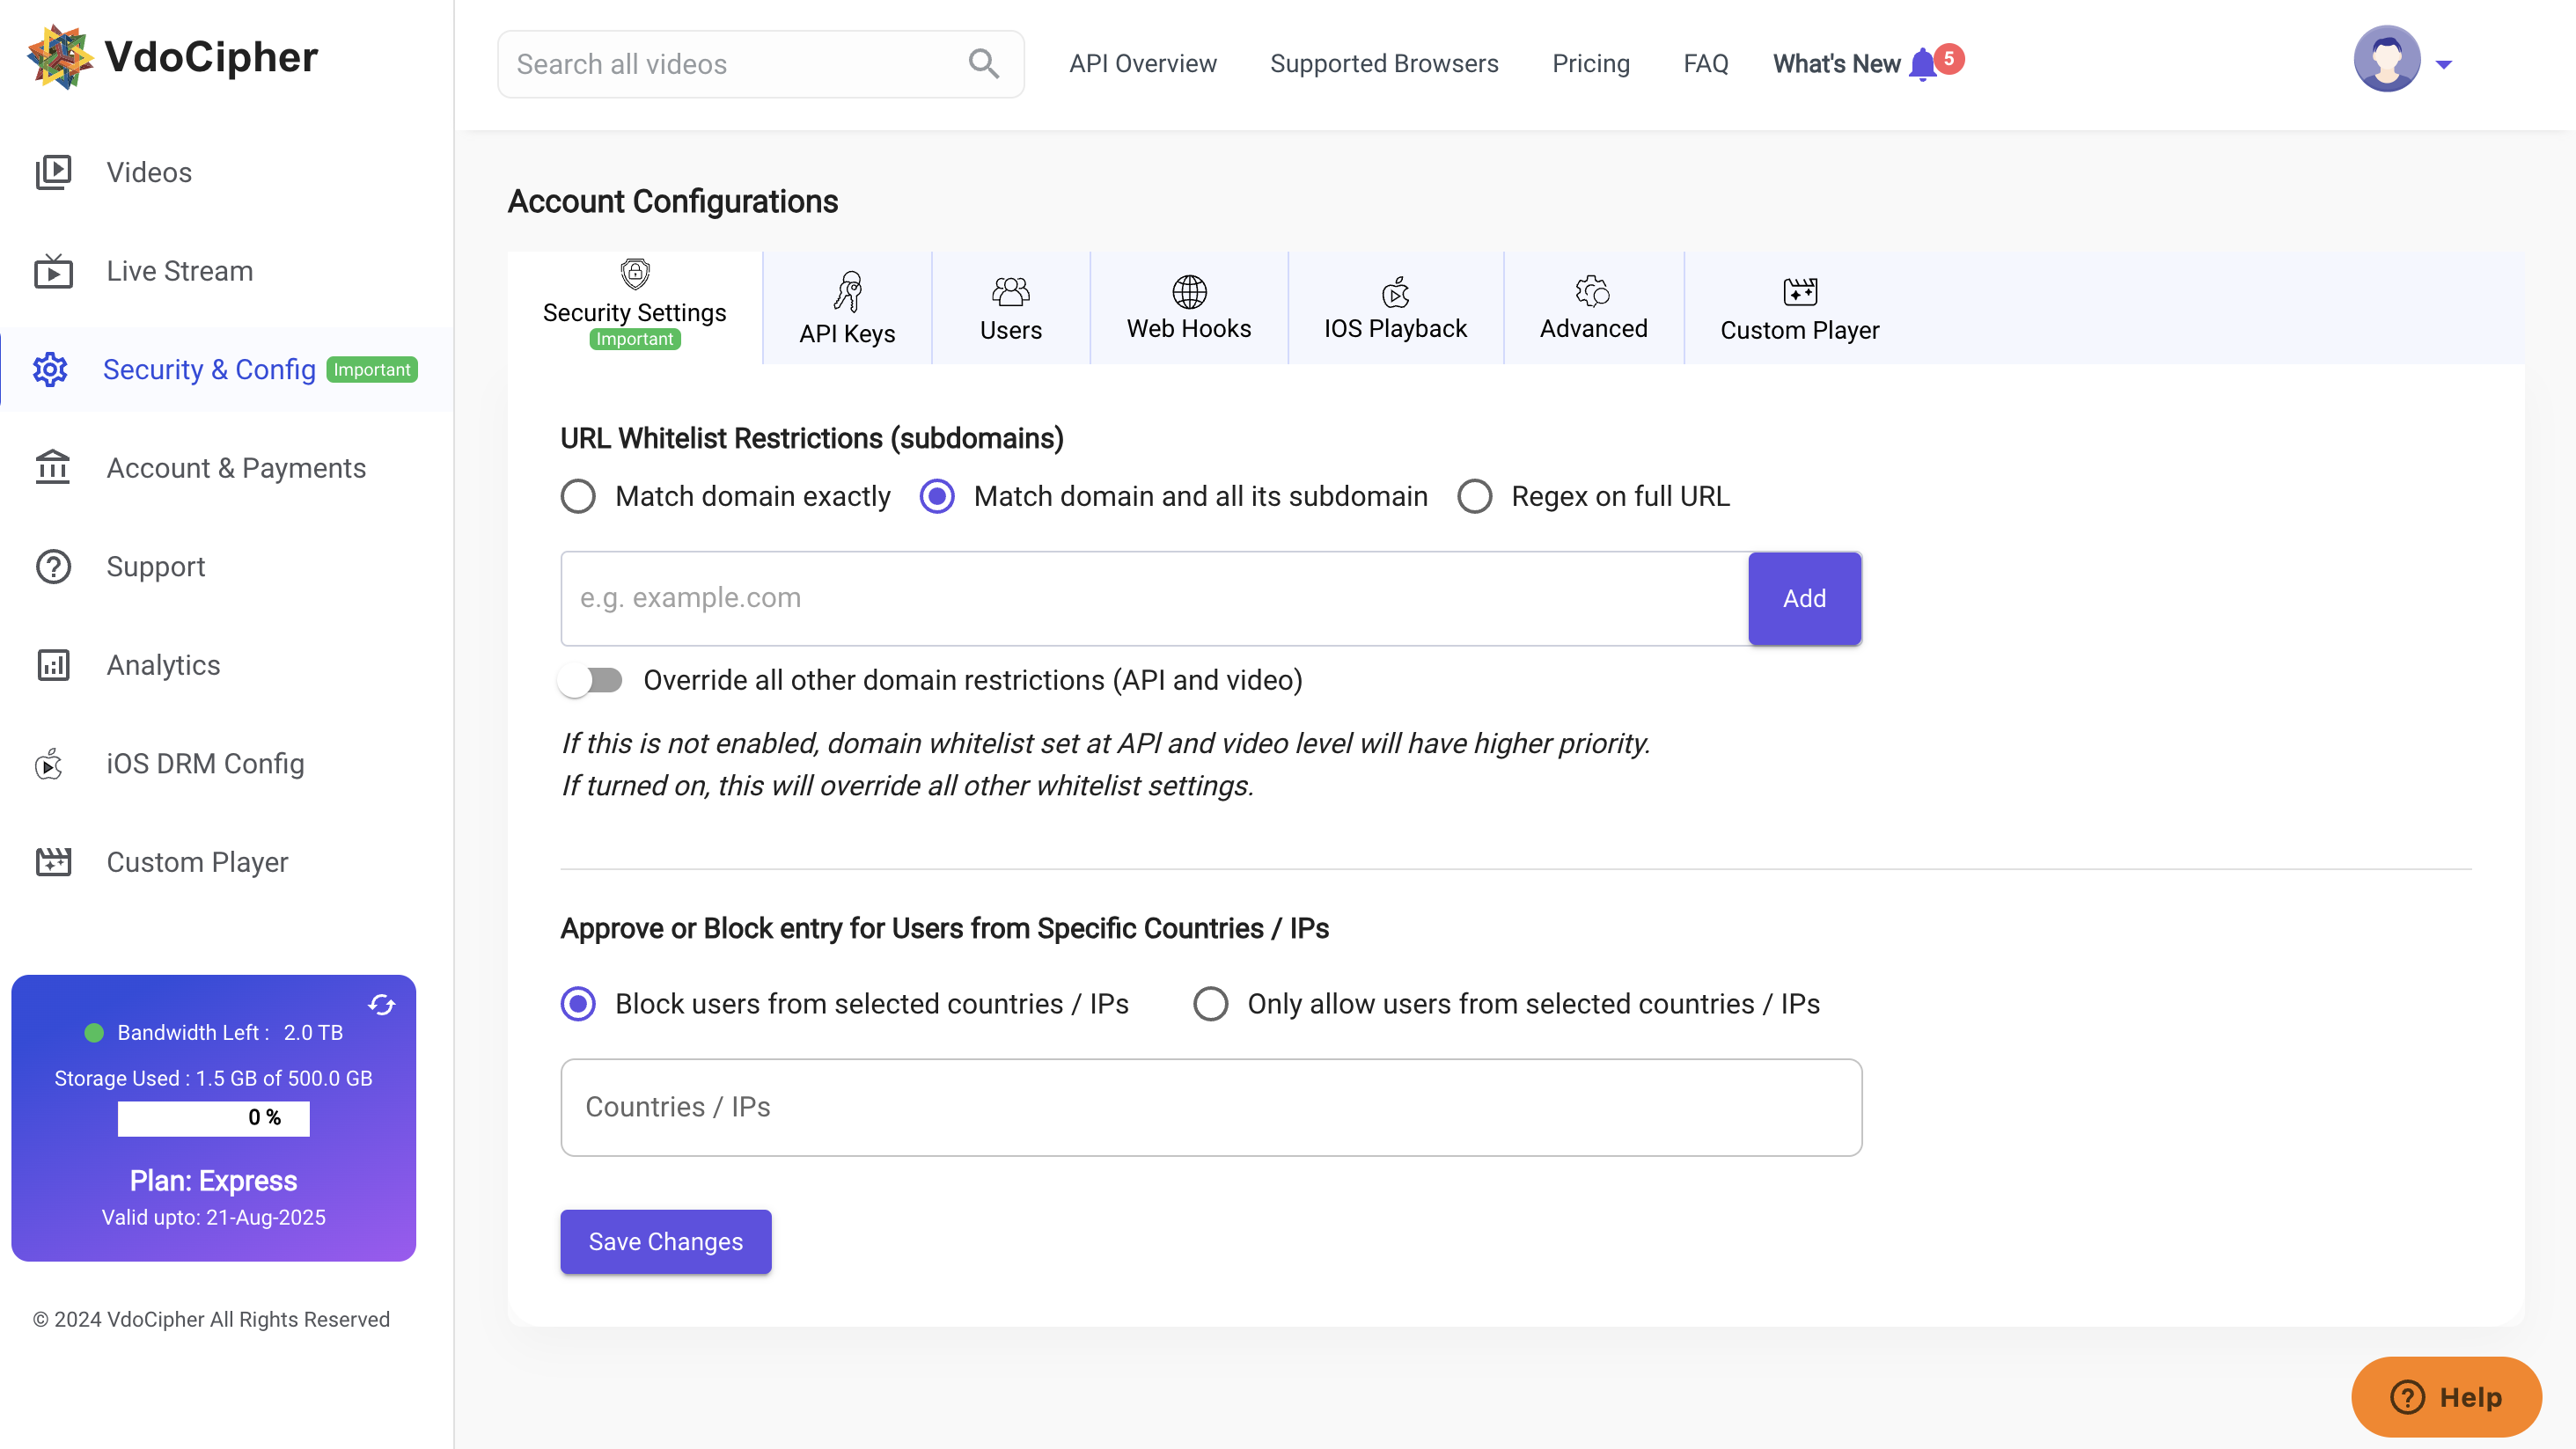
Task: Open the Videos section in sidebar
Action: click(148, 171)
